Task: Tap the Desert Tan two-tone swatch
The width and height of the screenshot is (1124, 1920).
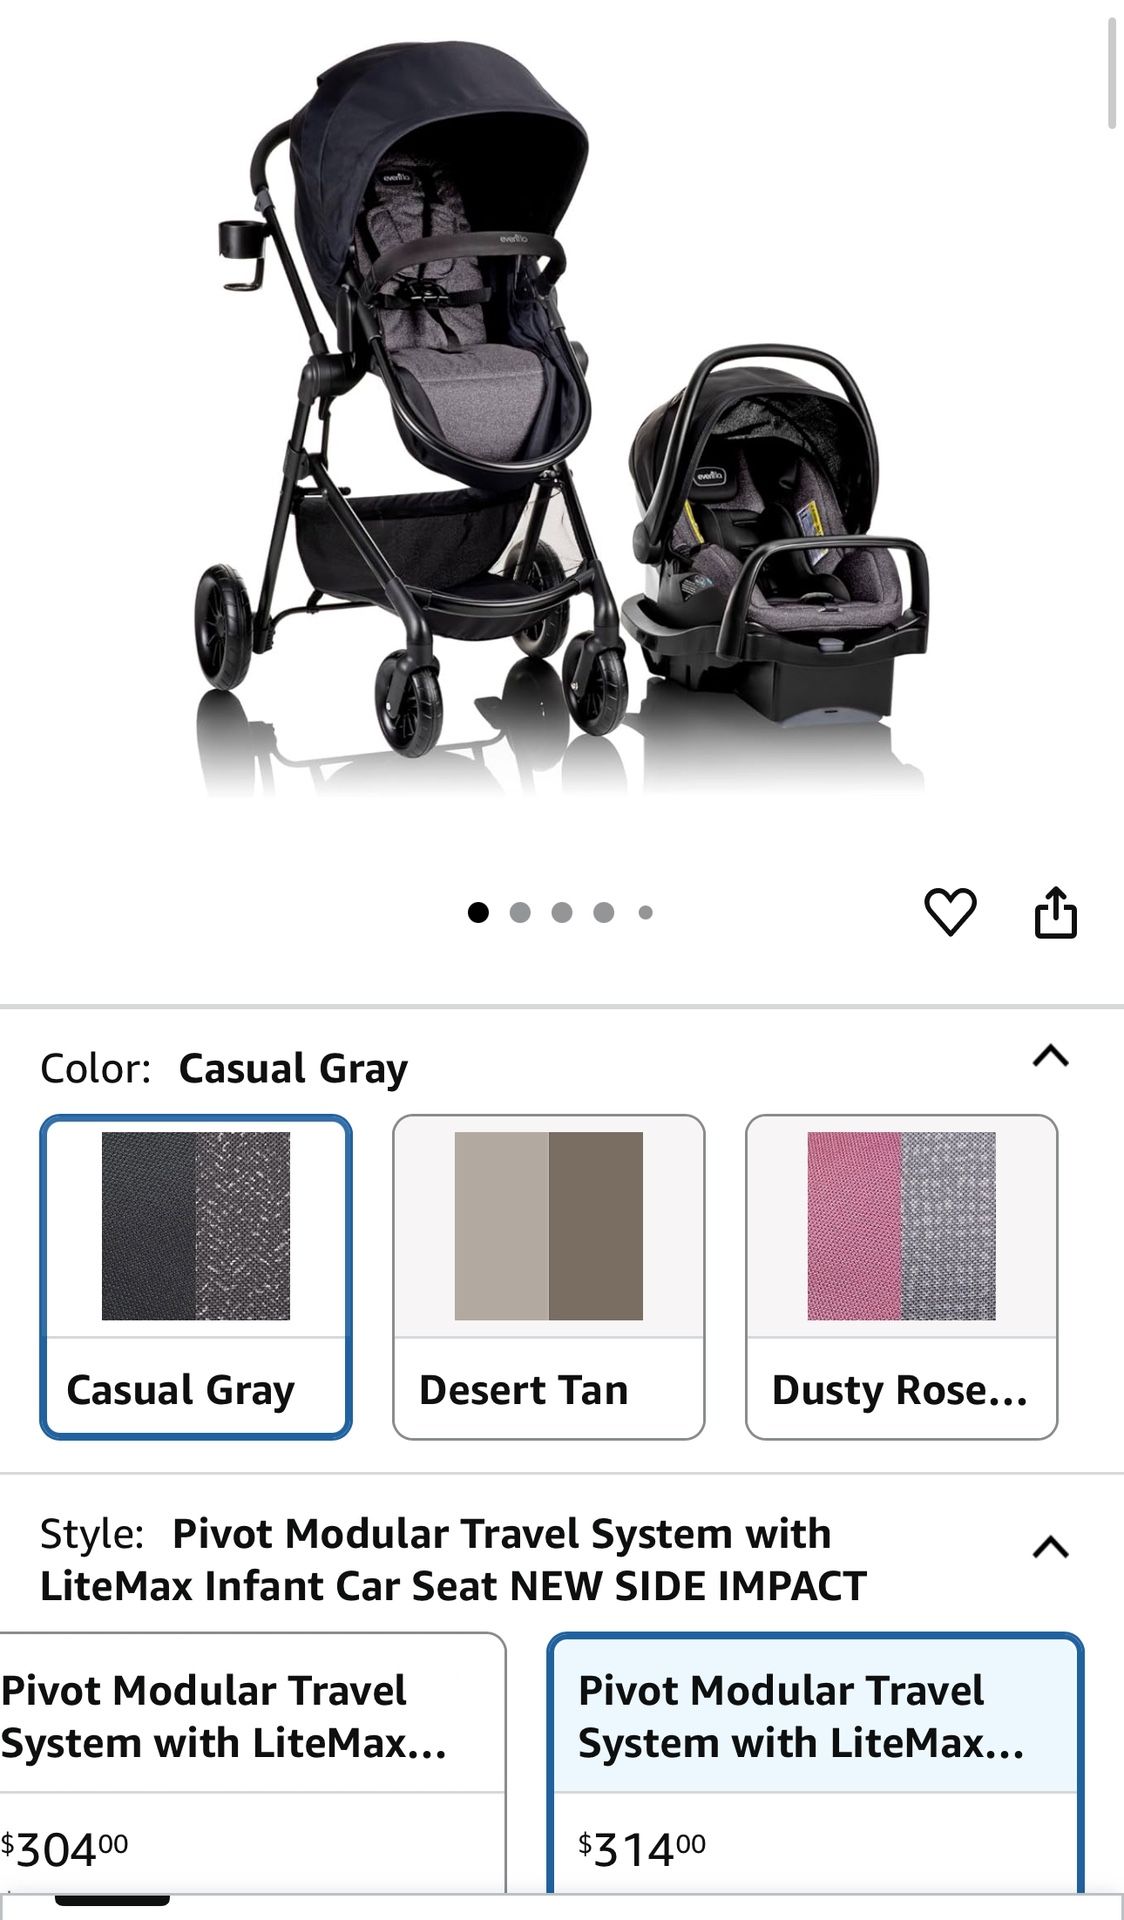Action: [x=549, y=1226]
